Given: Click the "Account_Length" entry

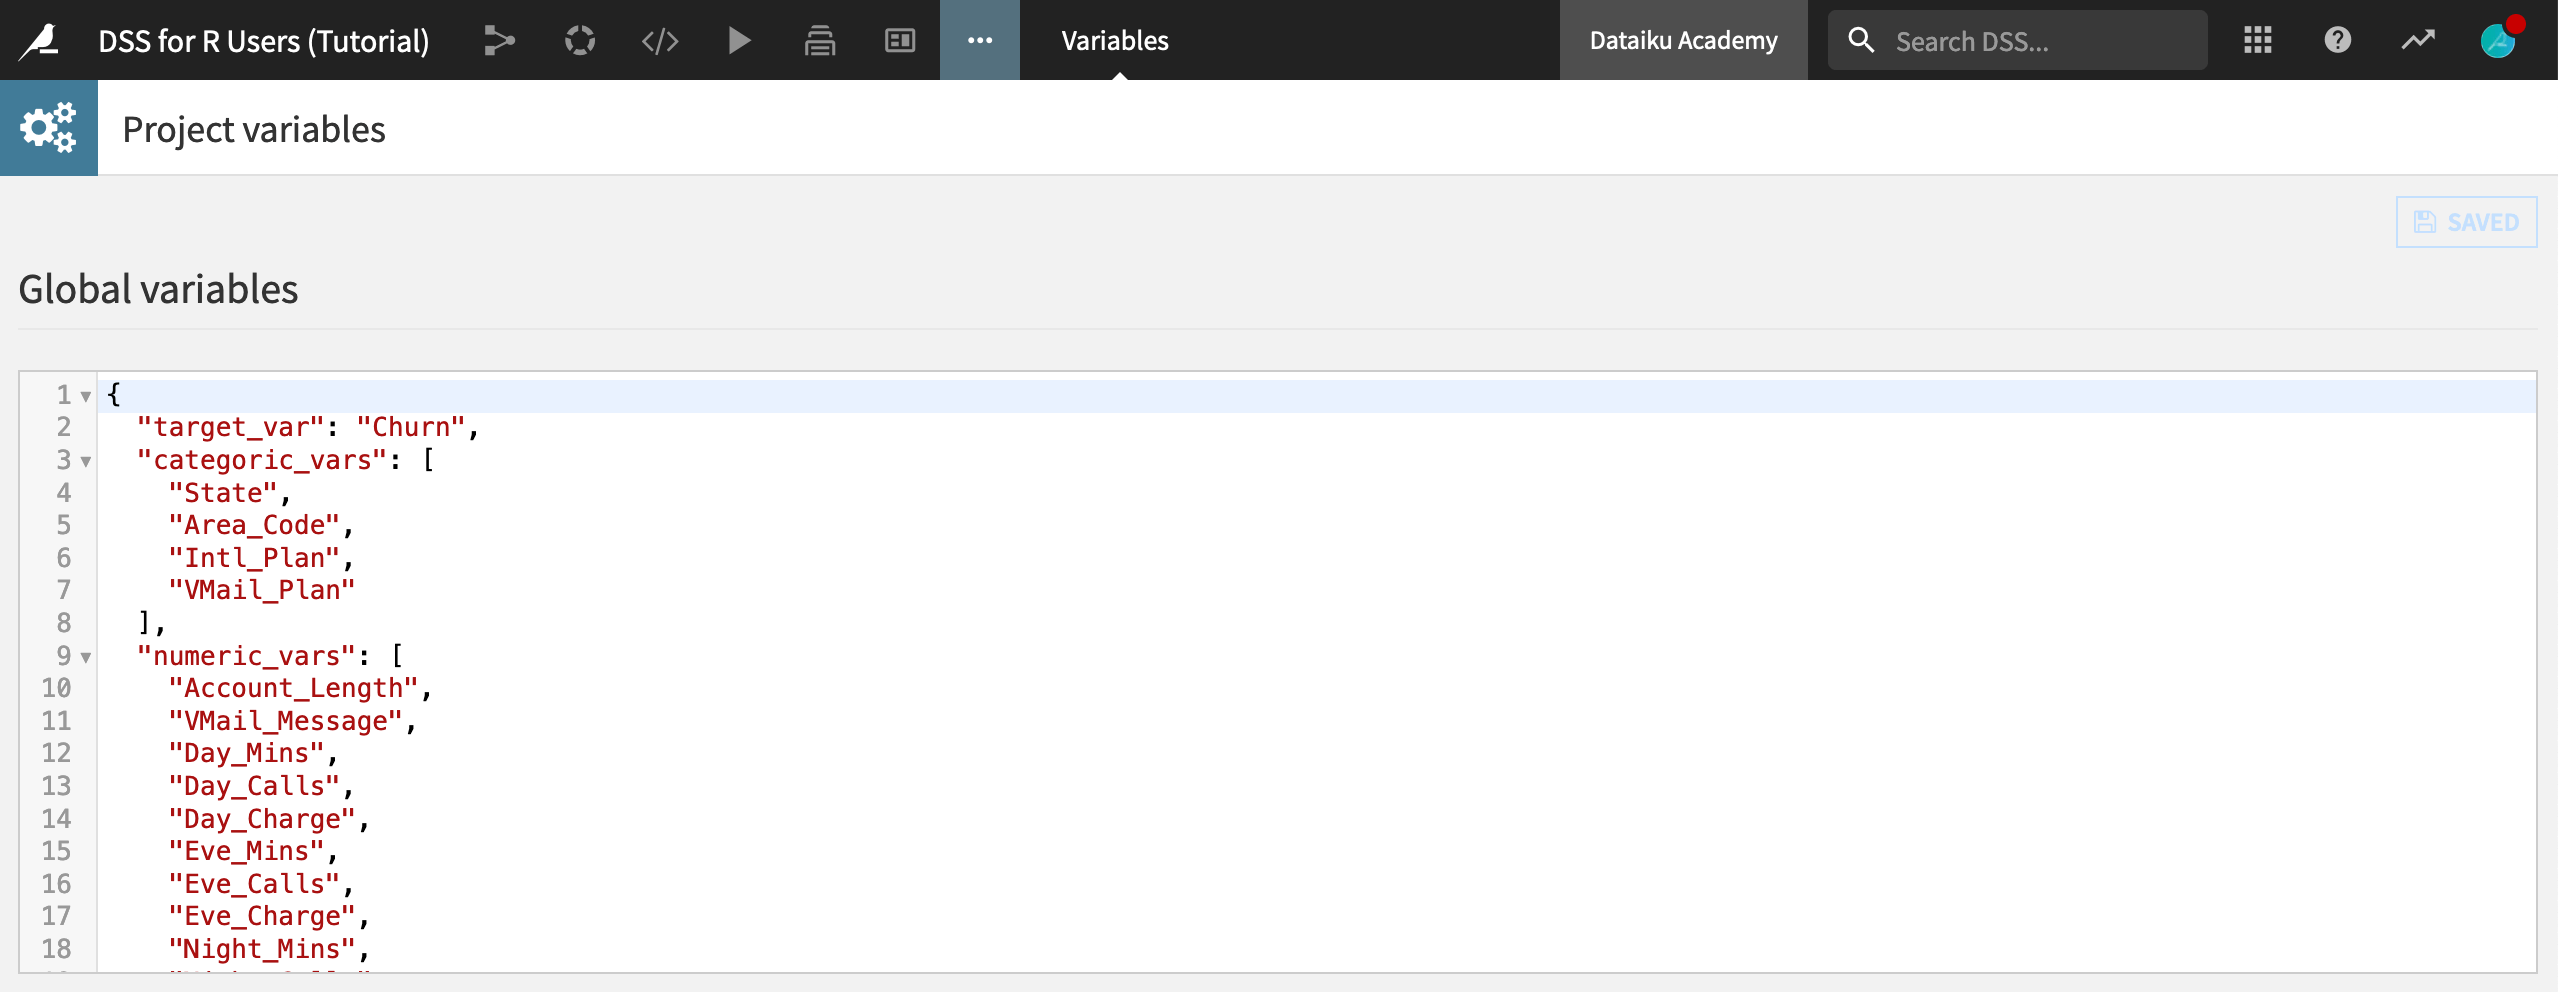Looking at the screenshot, I should [x=293, y=688].
